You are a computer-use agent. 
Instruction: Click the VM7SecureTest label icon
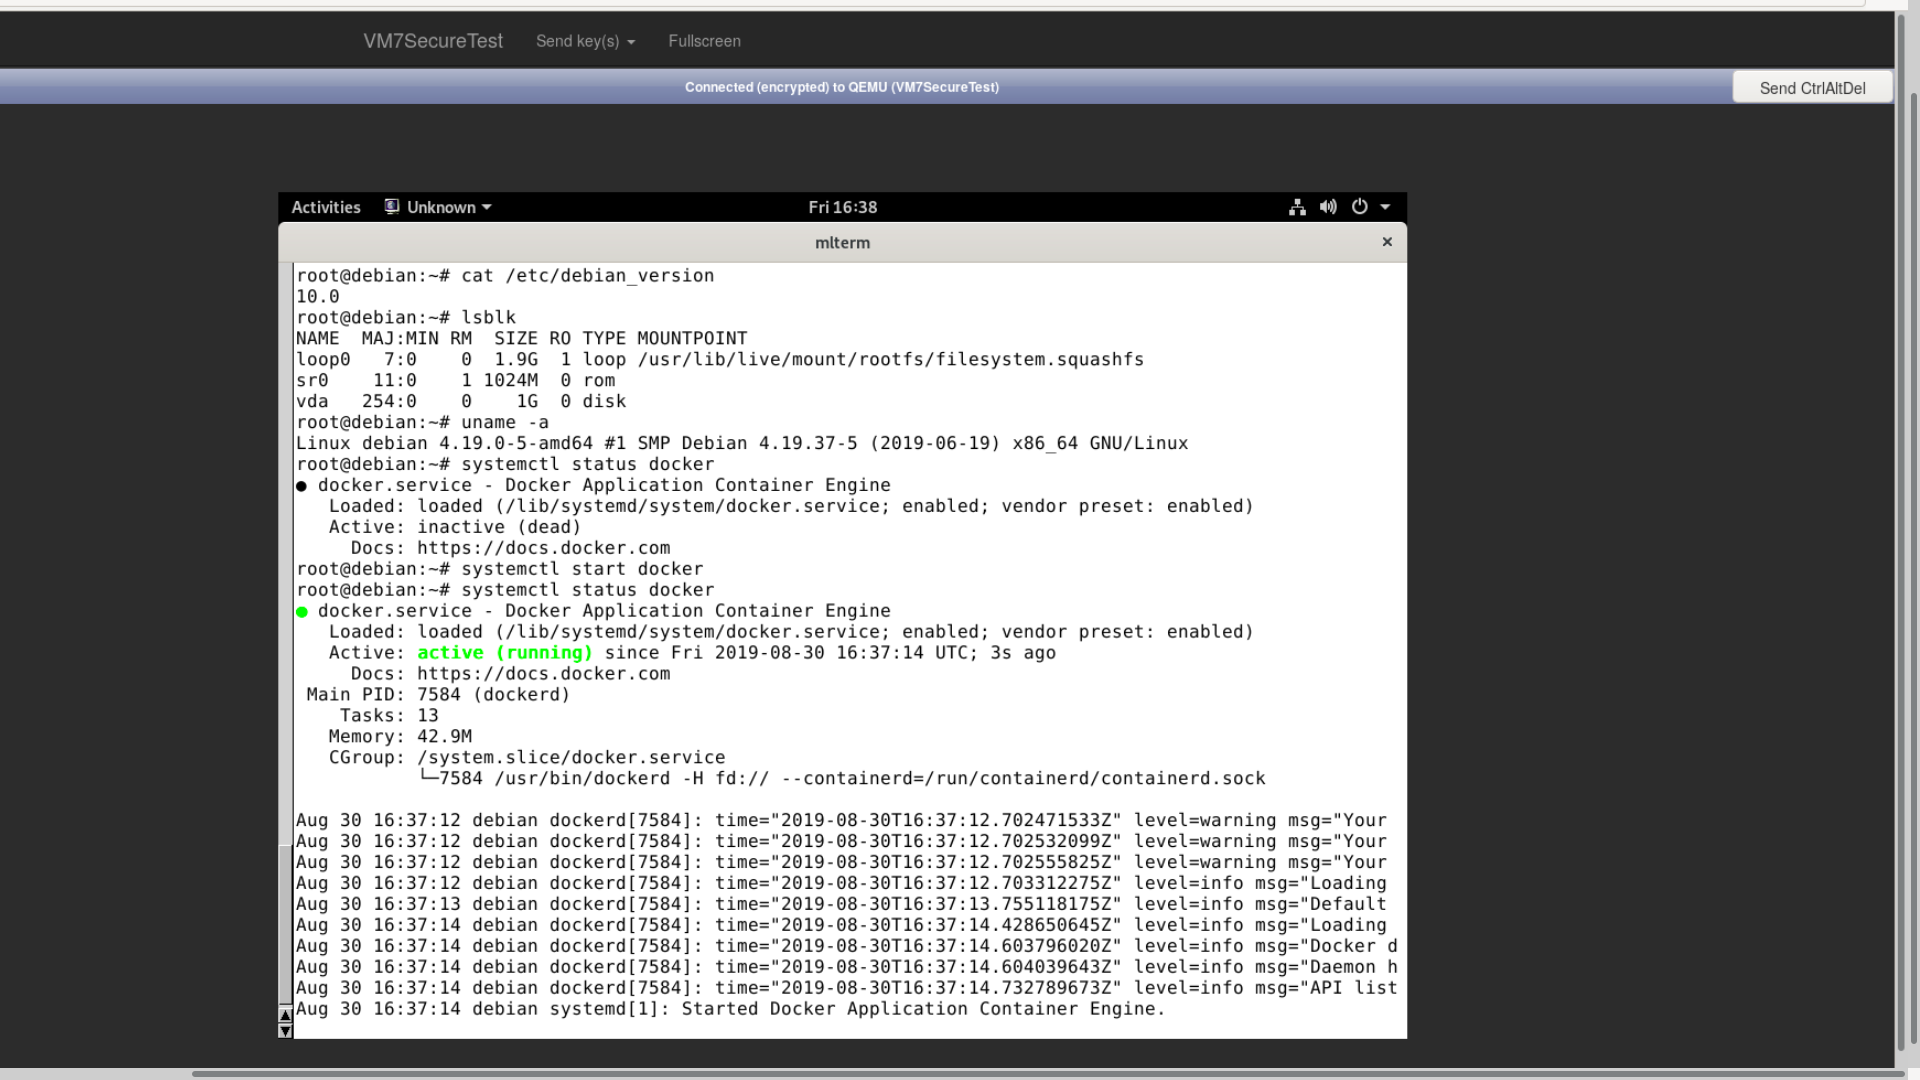433,41
